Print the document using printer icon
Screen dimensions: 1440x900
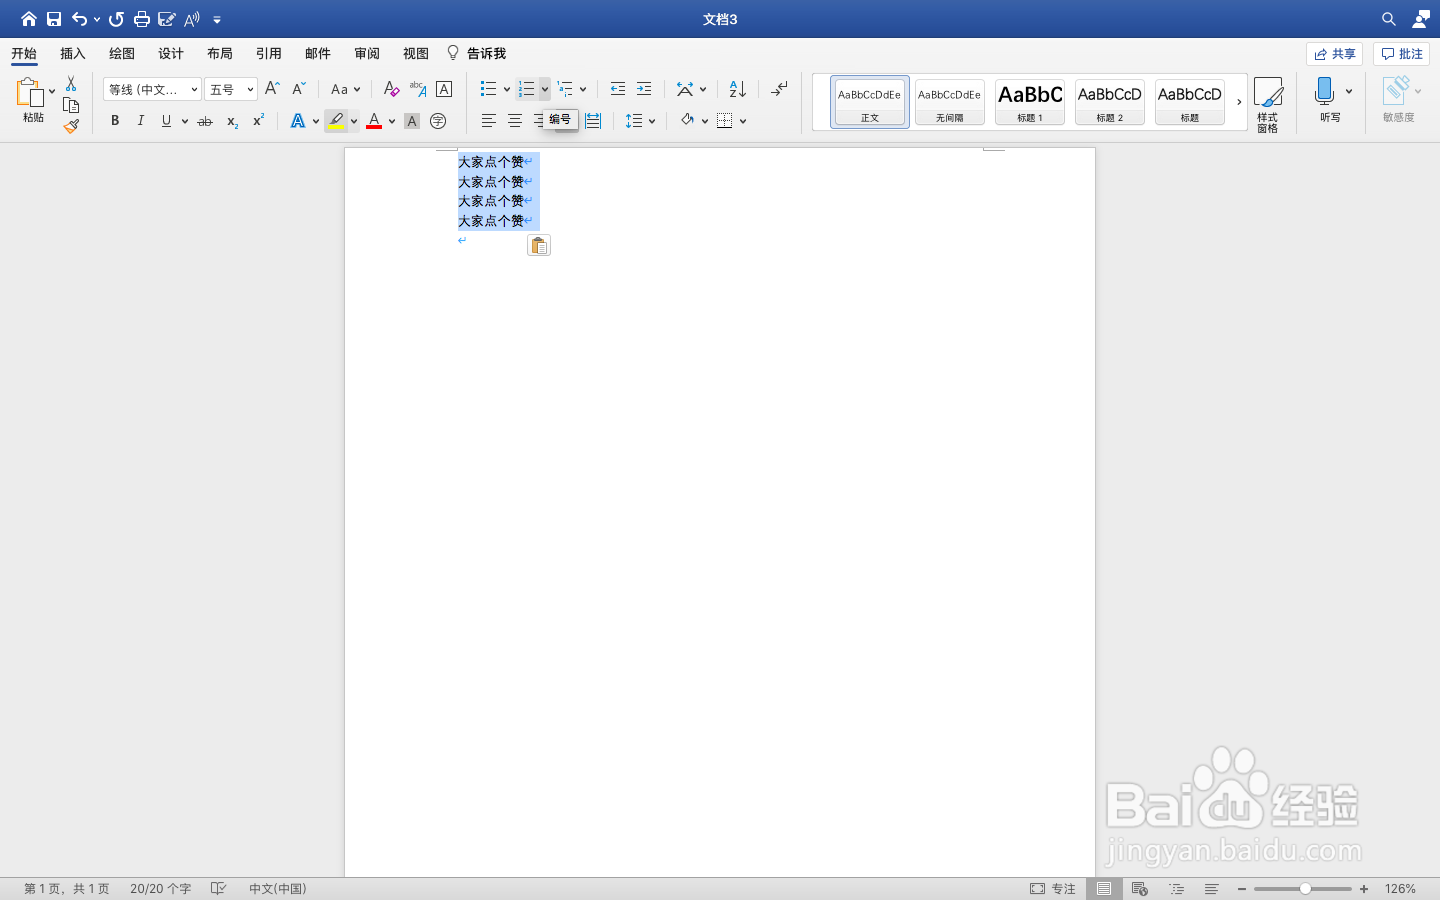(142, 19)
